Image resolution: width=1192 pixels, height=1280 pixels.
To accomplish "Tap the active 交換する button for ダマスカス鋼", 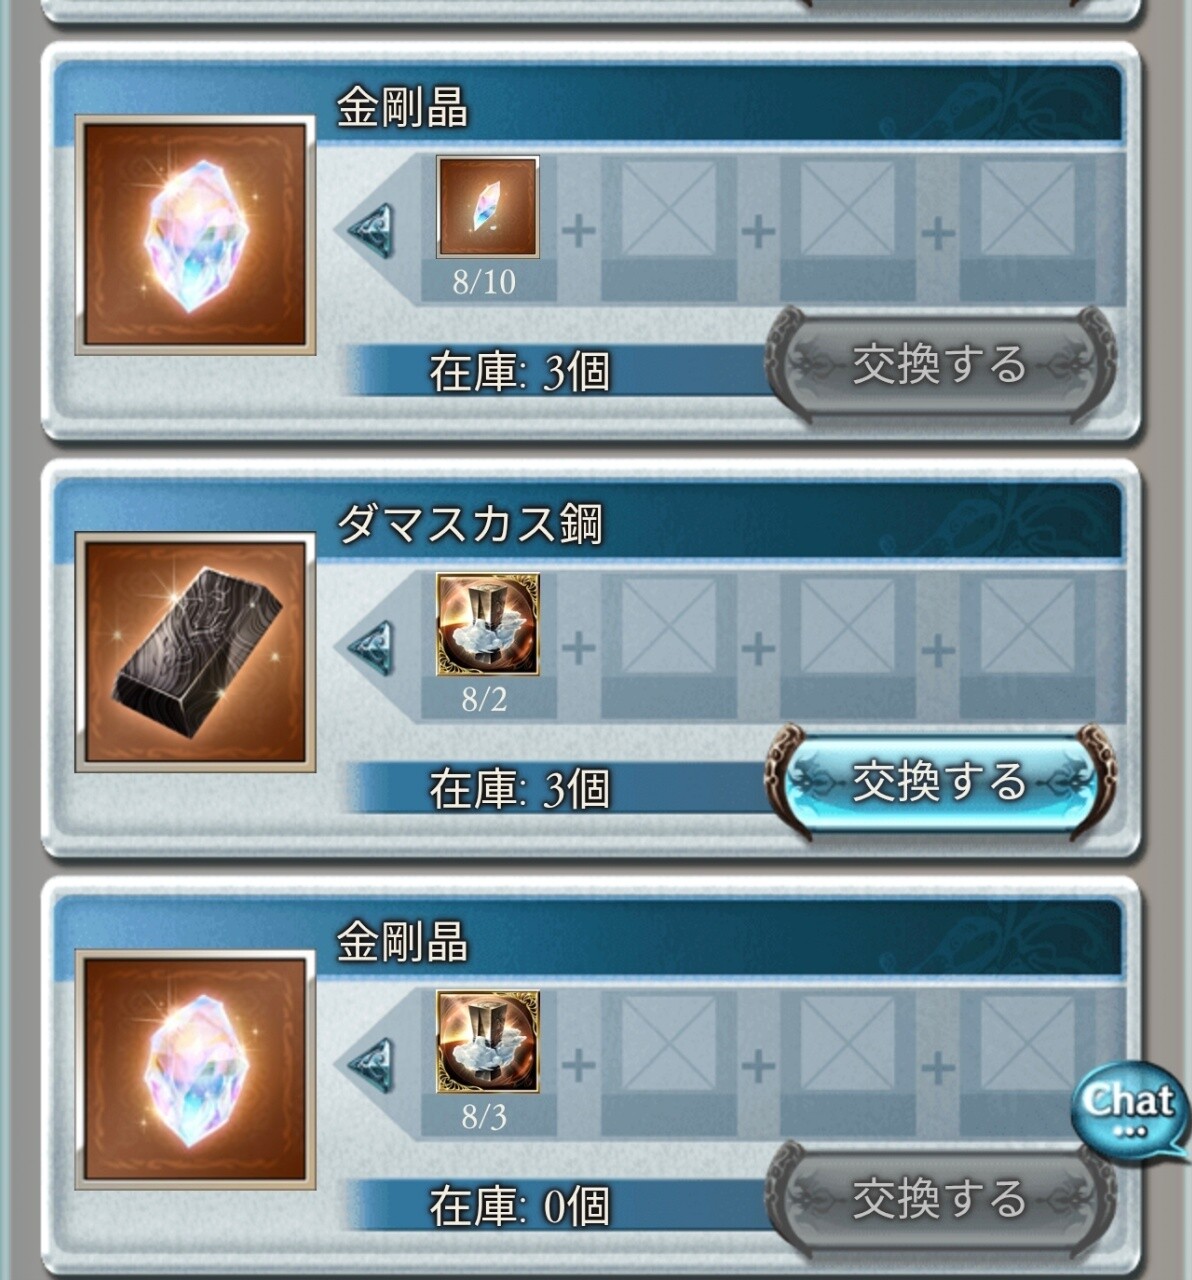I will (940, 783).
